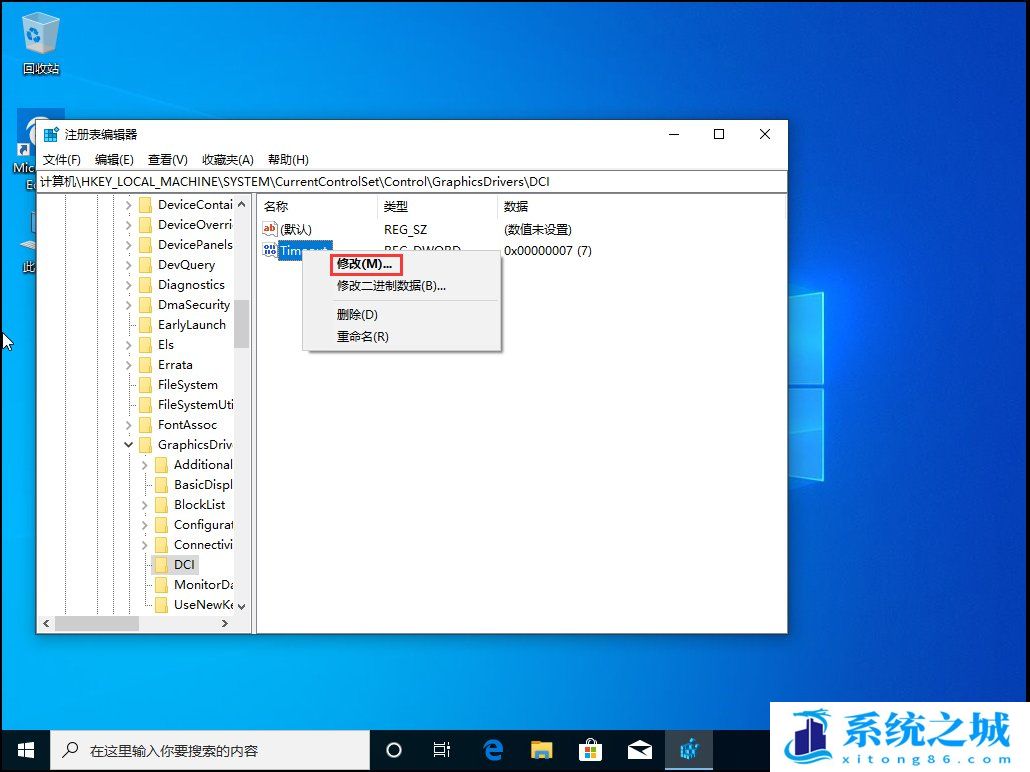The image size is (1030, 772).
Task: Click the REG_SZ type cell
Action: 405,229
